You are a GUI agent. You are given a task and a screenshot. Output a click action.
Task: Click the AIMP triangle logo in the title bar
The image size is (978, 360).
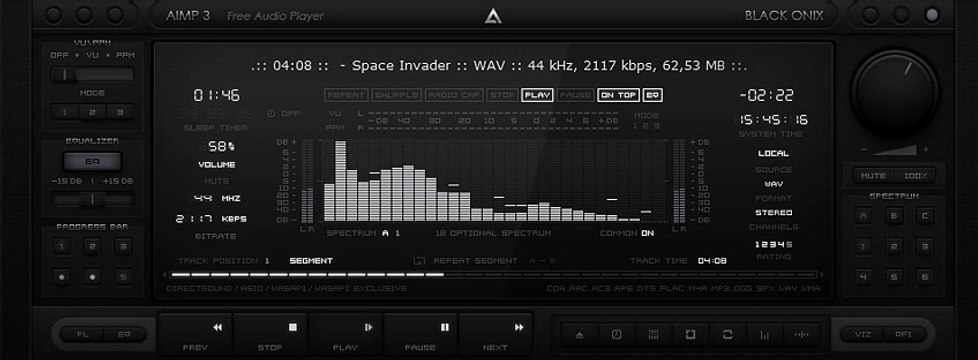(493, 16)
